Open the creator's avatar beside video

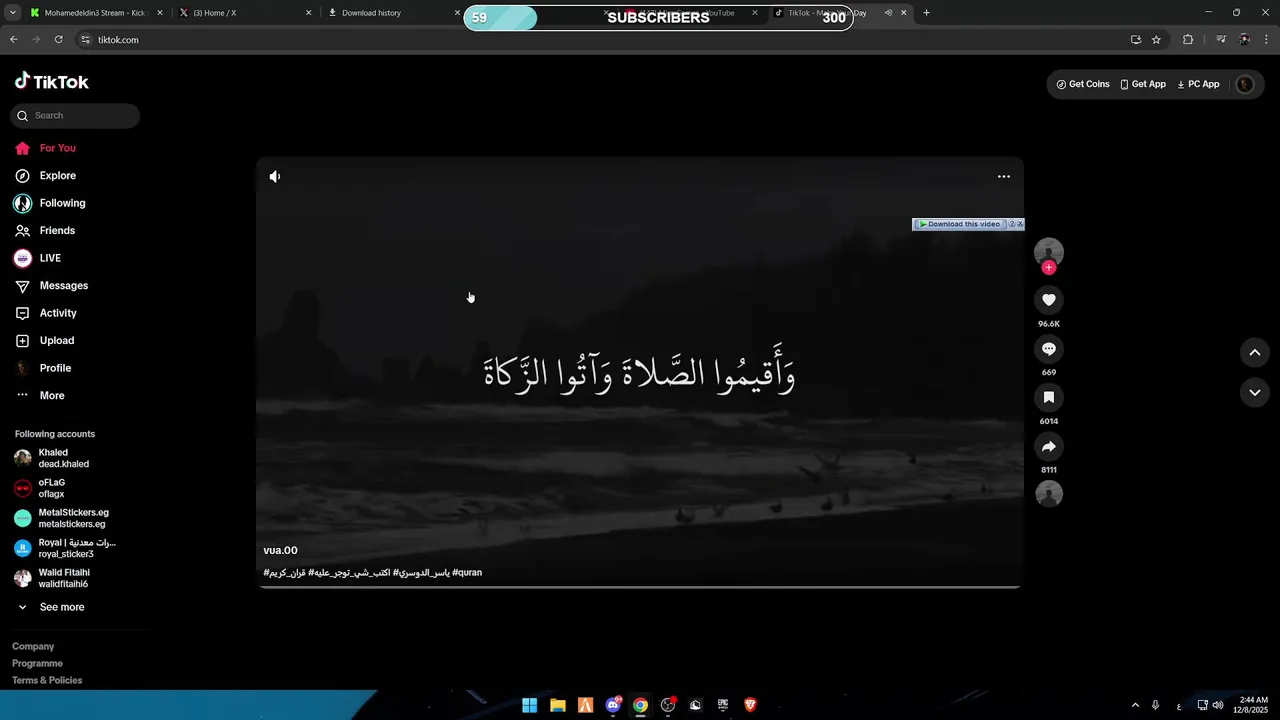coord(1049,252)
